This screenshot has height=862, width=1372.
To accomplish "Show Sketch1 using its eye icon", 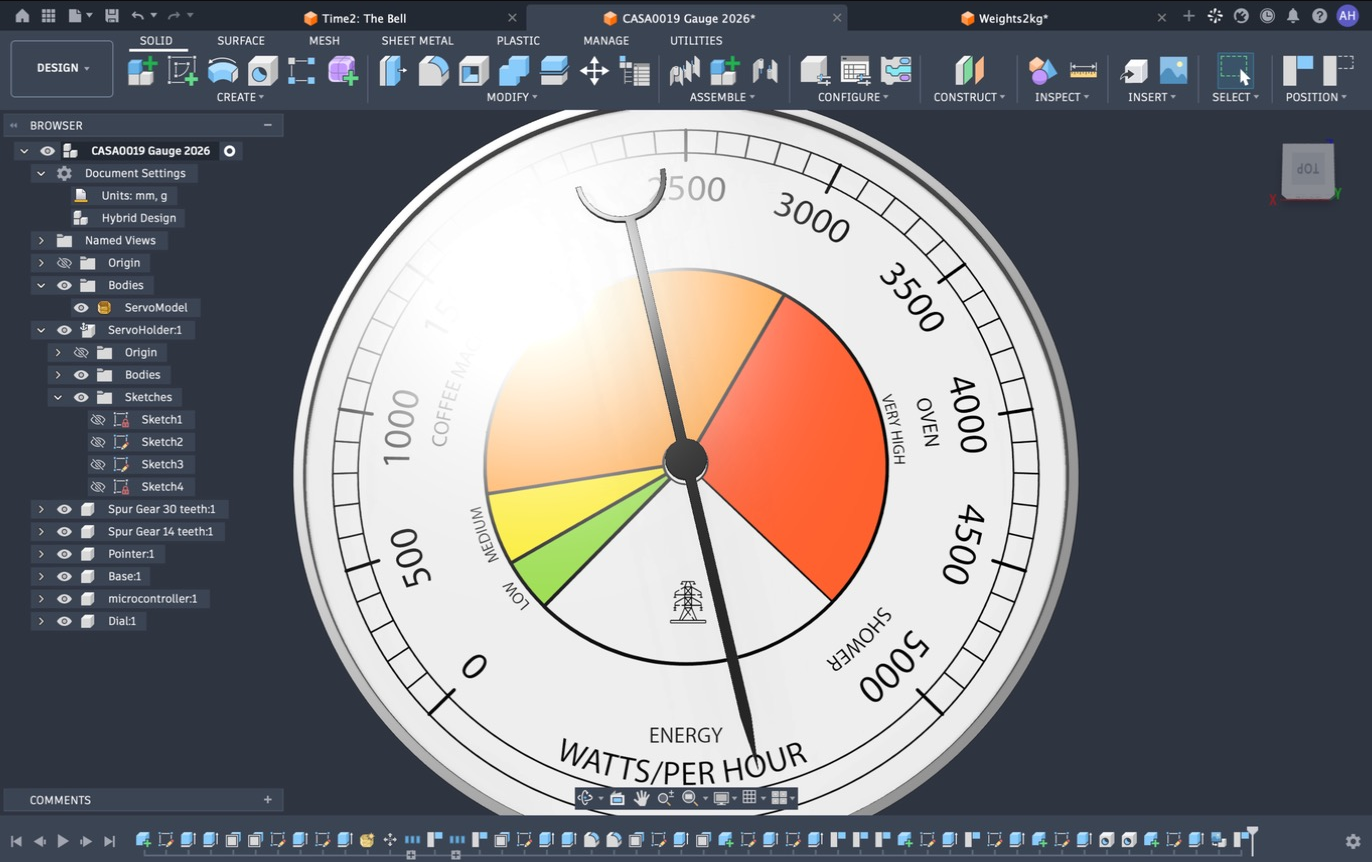I will pos(98,419).
